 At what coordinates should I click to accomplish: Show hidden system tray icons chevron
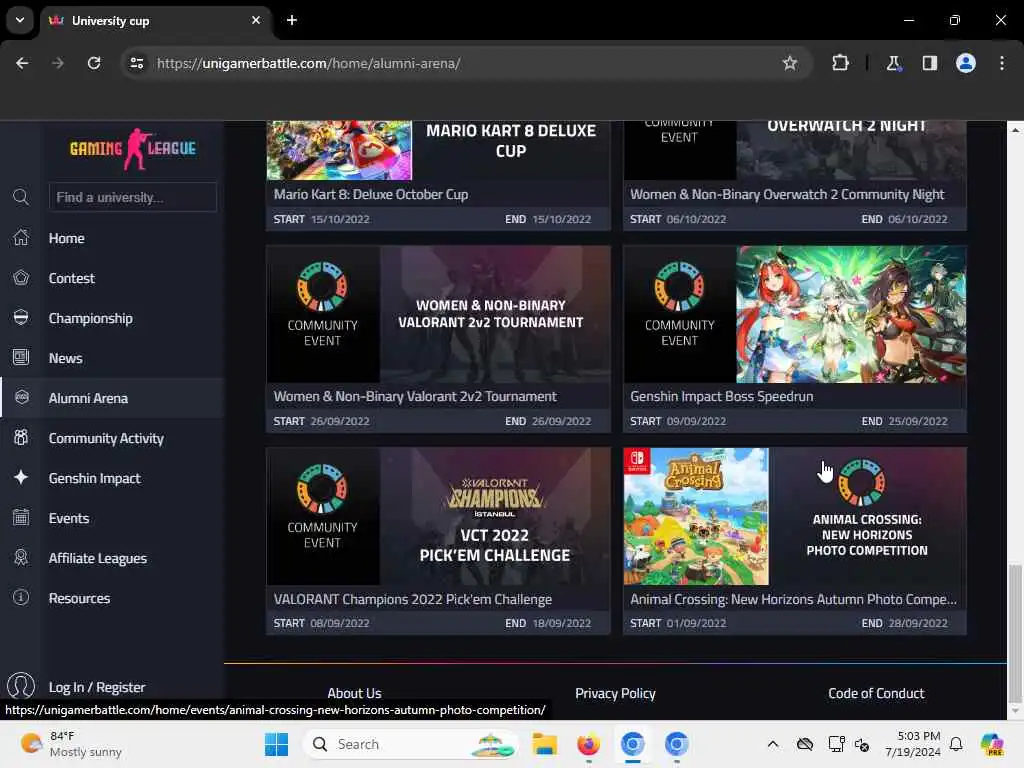click(x=773, y=744)
